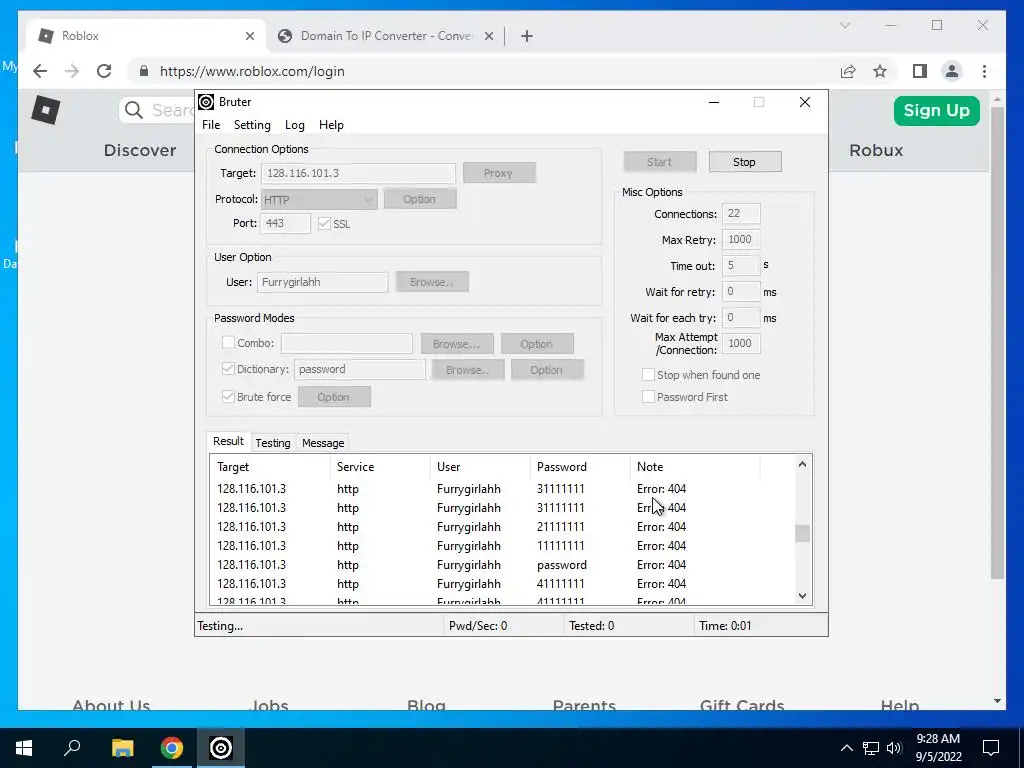The image size is (1024, 768).
Task: Reload the Roblox login page
Action: pos(104,71)
